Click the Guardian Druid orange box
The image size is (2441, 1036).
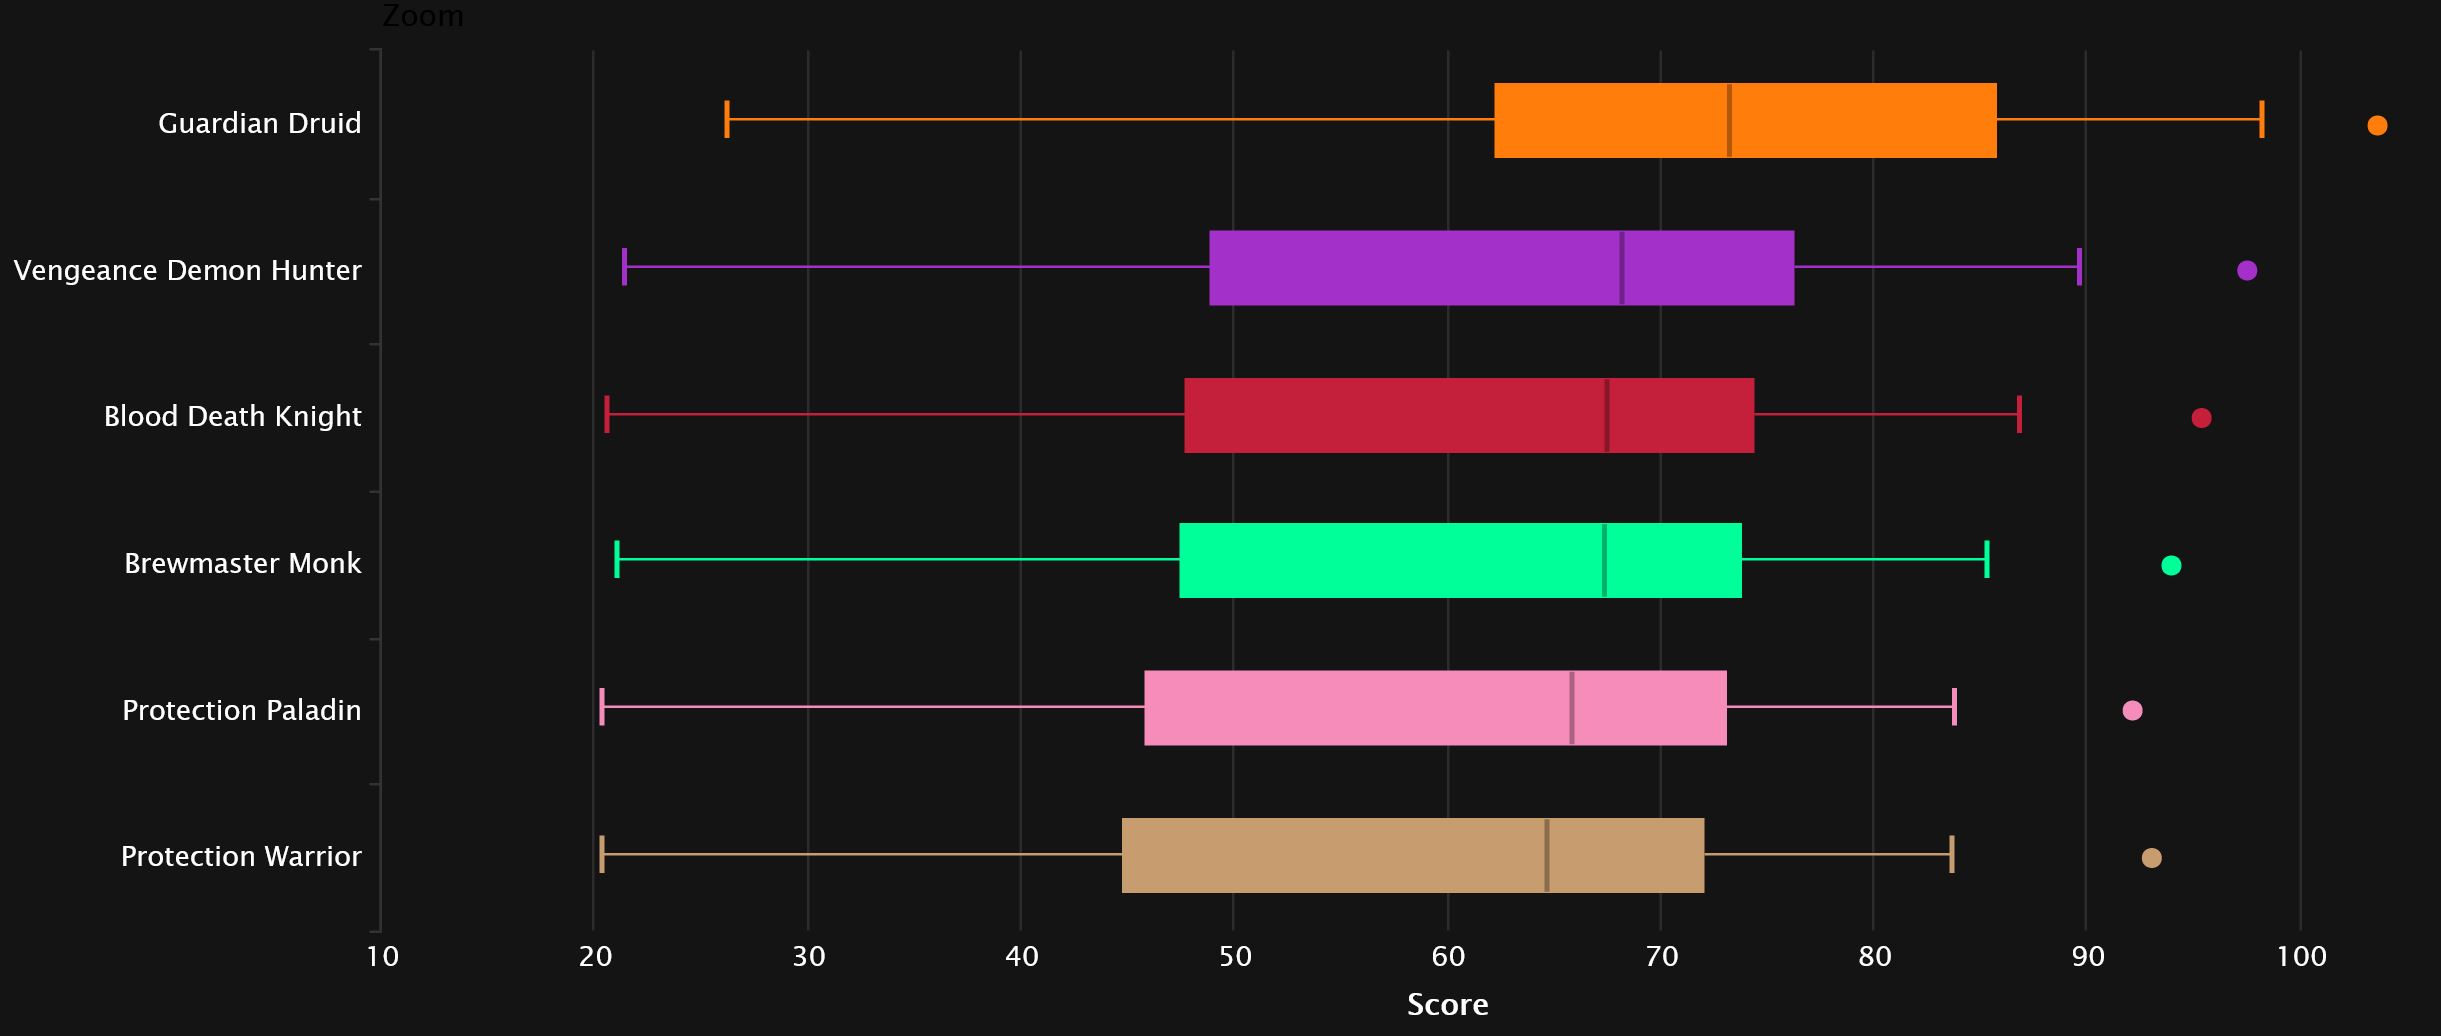[x=1745, y=121]
